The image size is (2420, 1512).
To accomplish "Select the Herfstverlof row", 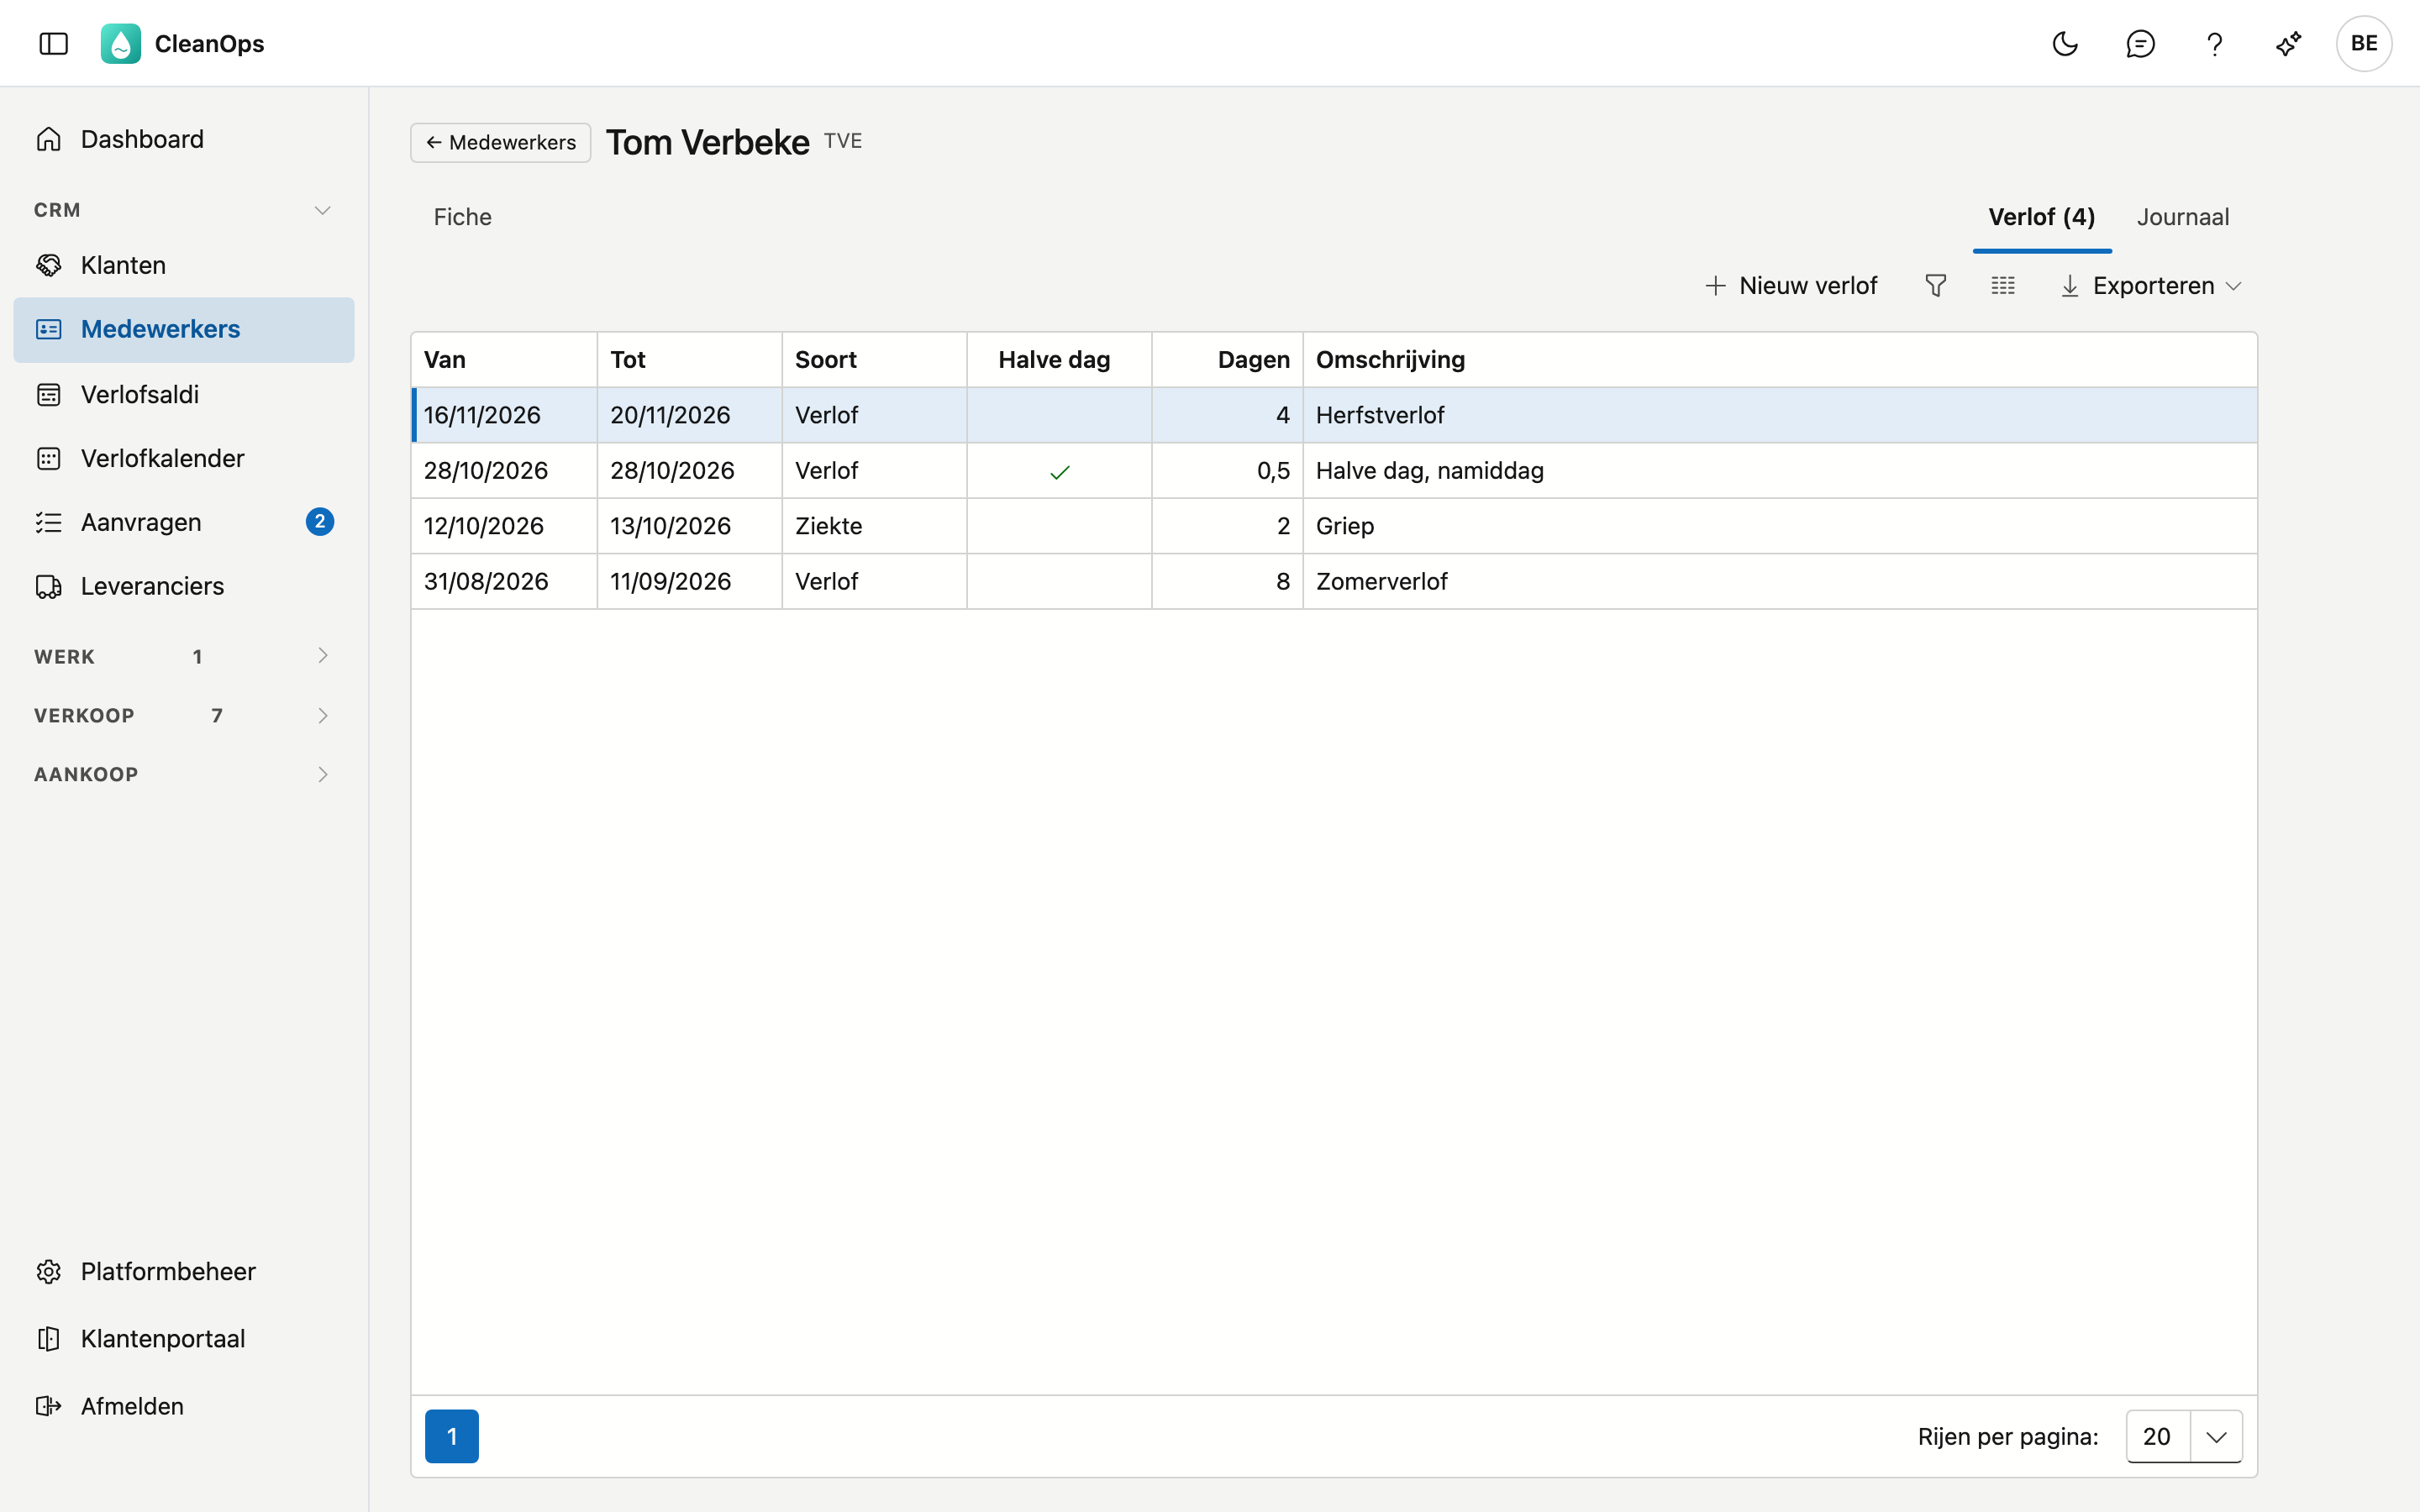I will tap(1334, 415).
